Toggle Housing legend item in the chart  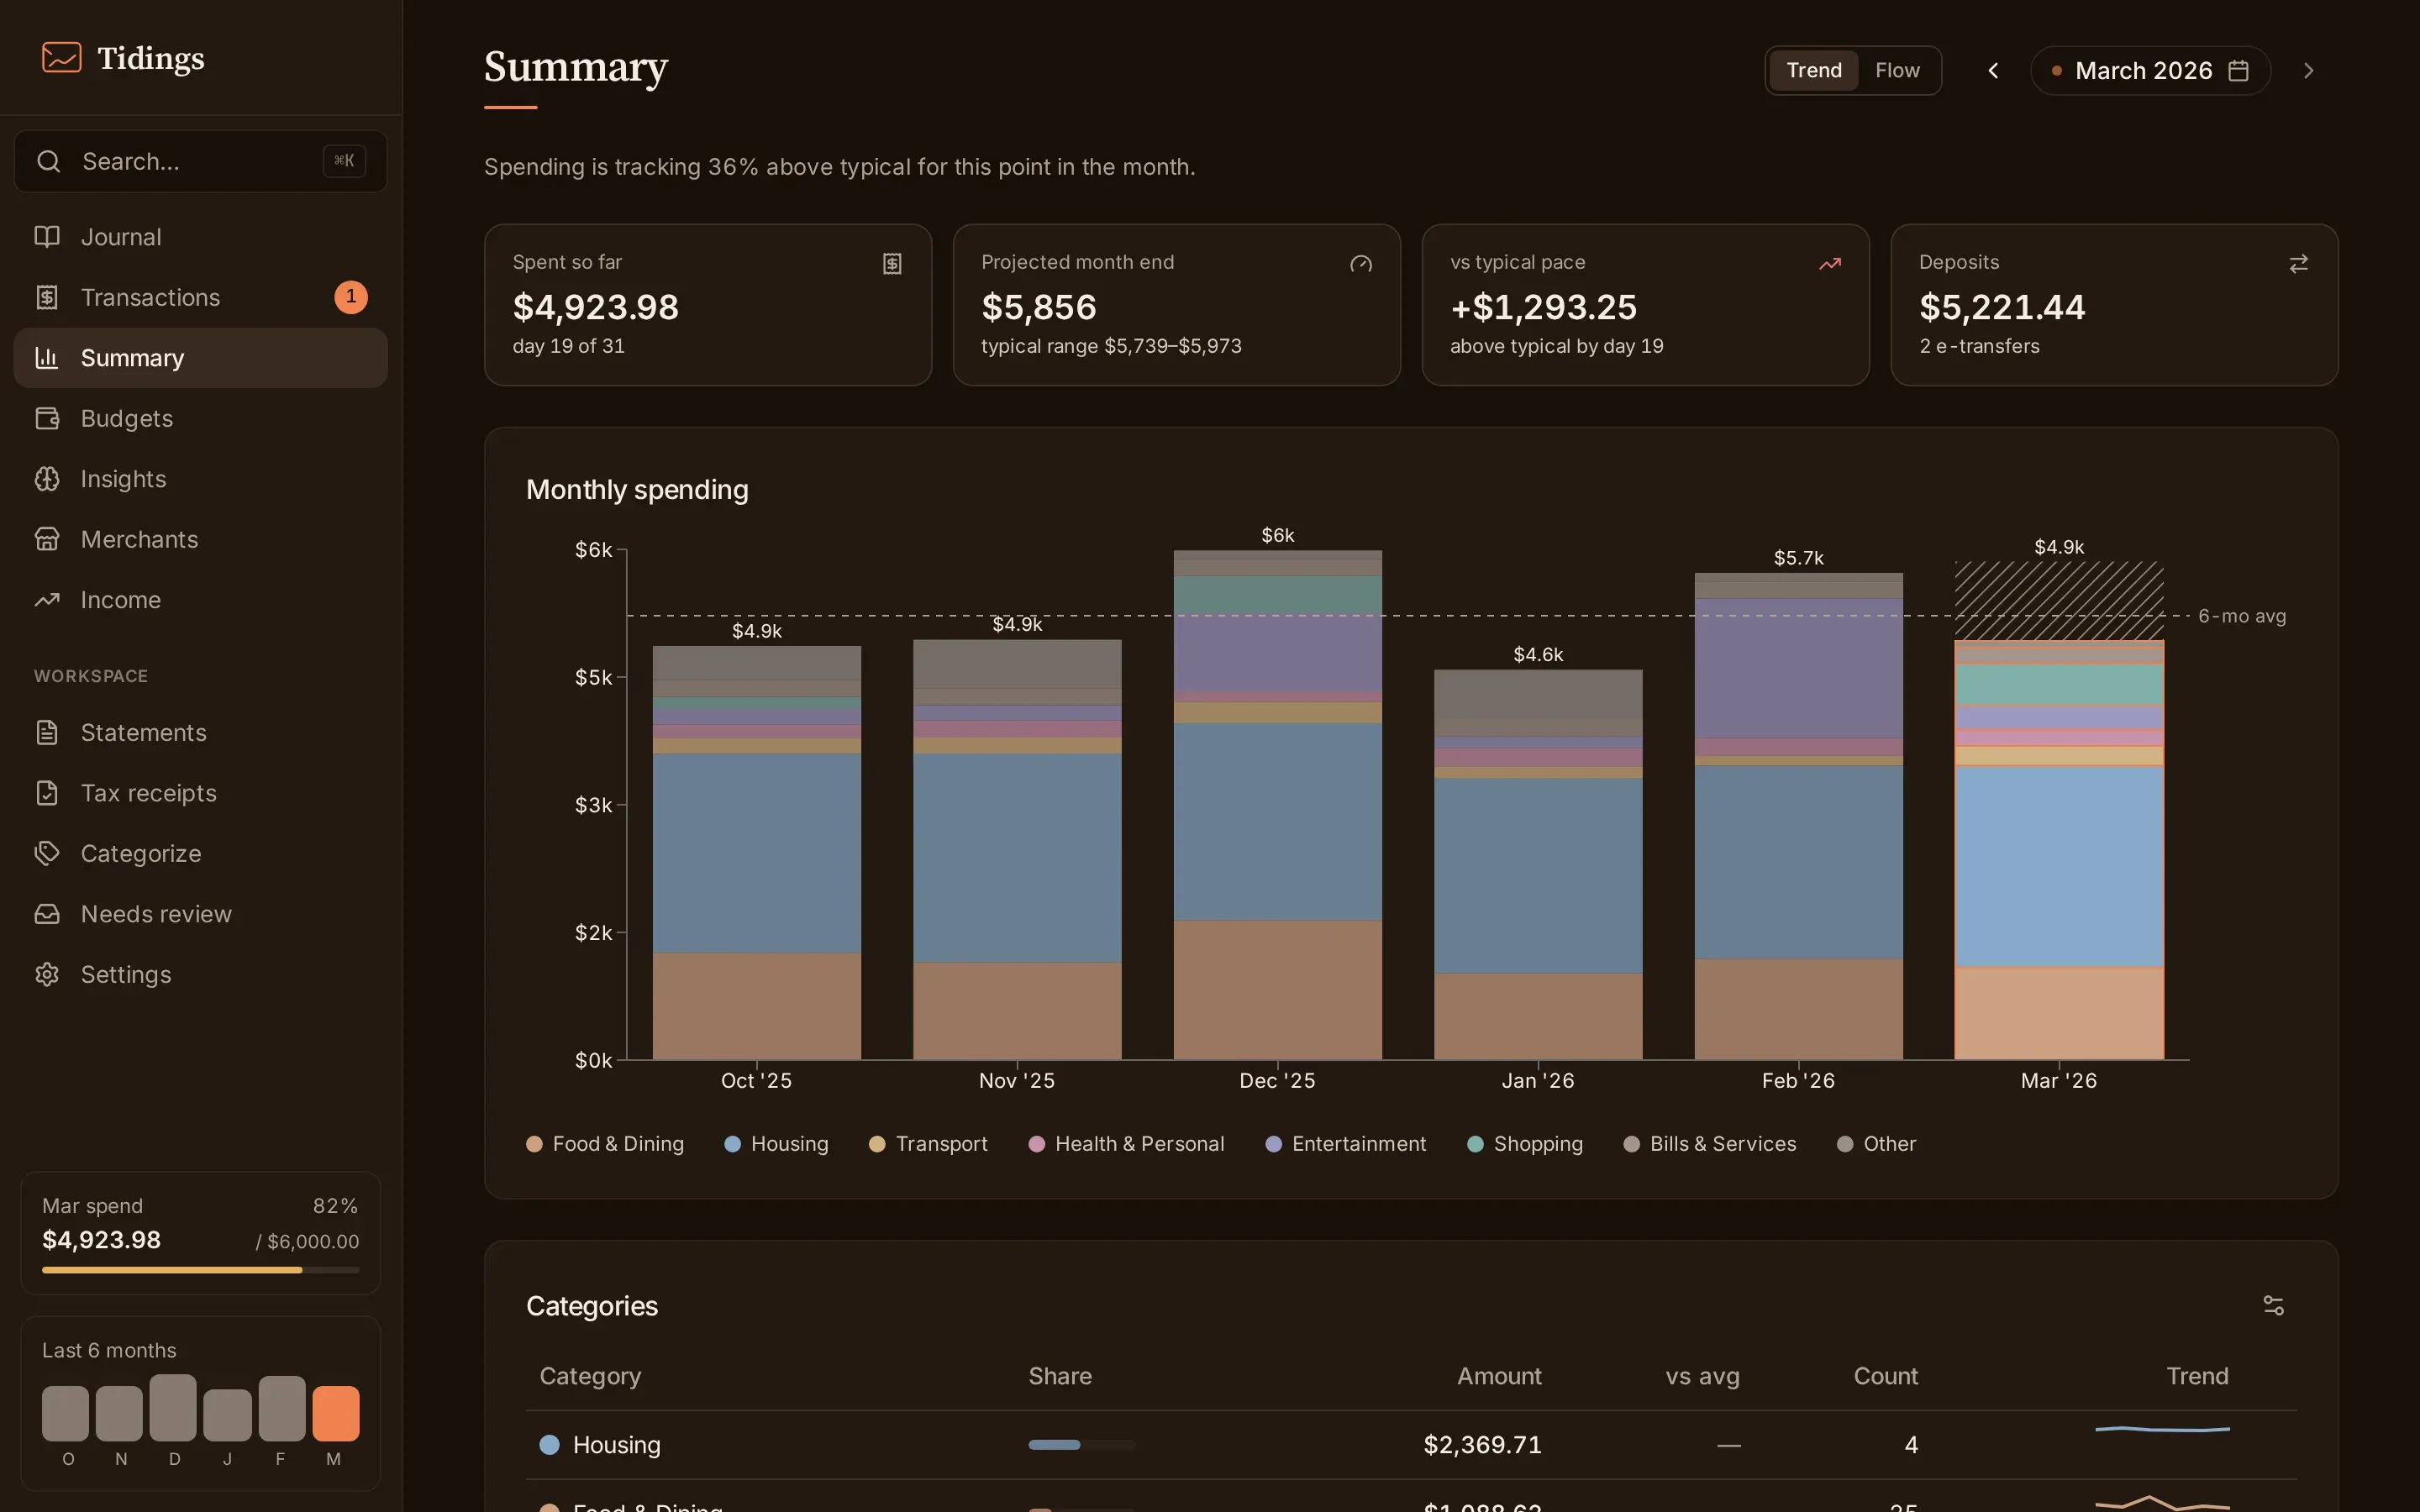click(x=776, y=1144)
